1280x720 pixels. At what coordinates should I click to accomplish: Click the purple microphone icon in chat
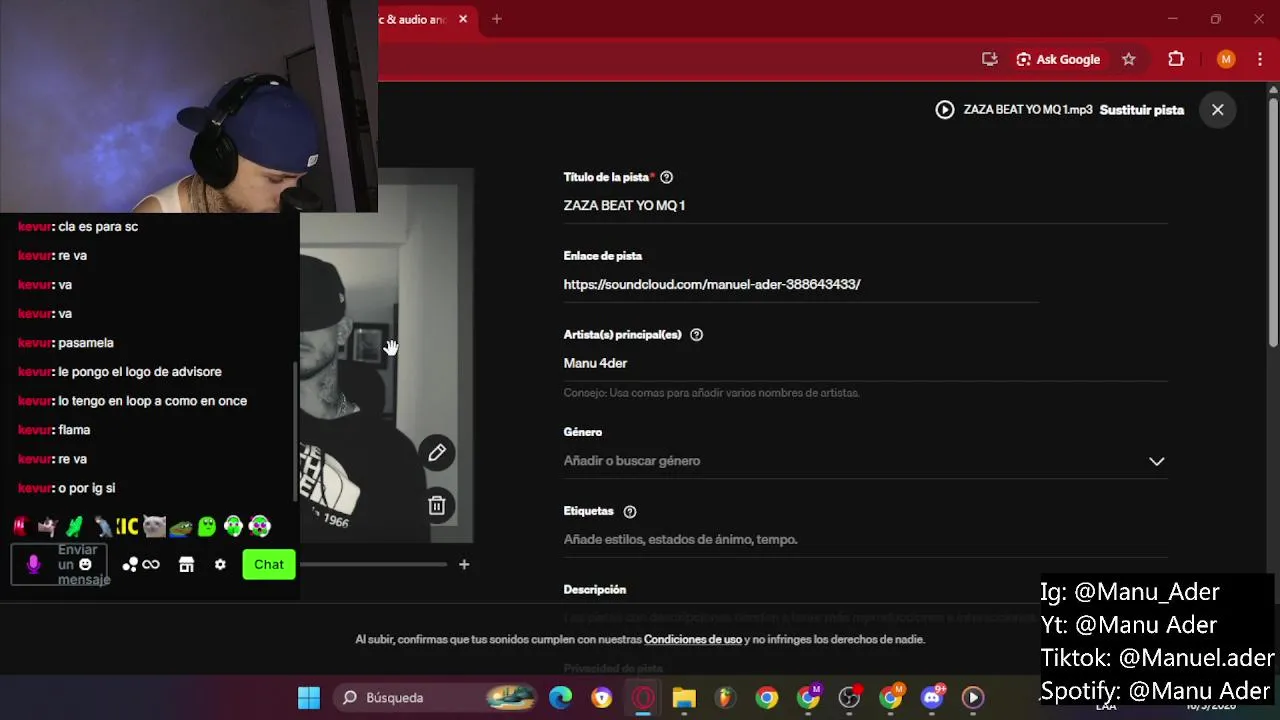pyautogui.click(x=33, y=565)
